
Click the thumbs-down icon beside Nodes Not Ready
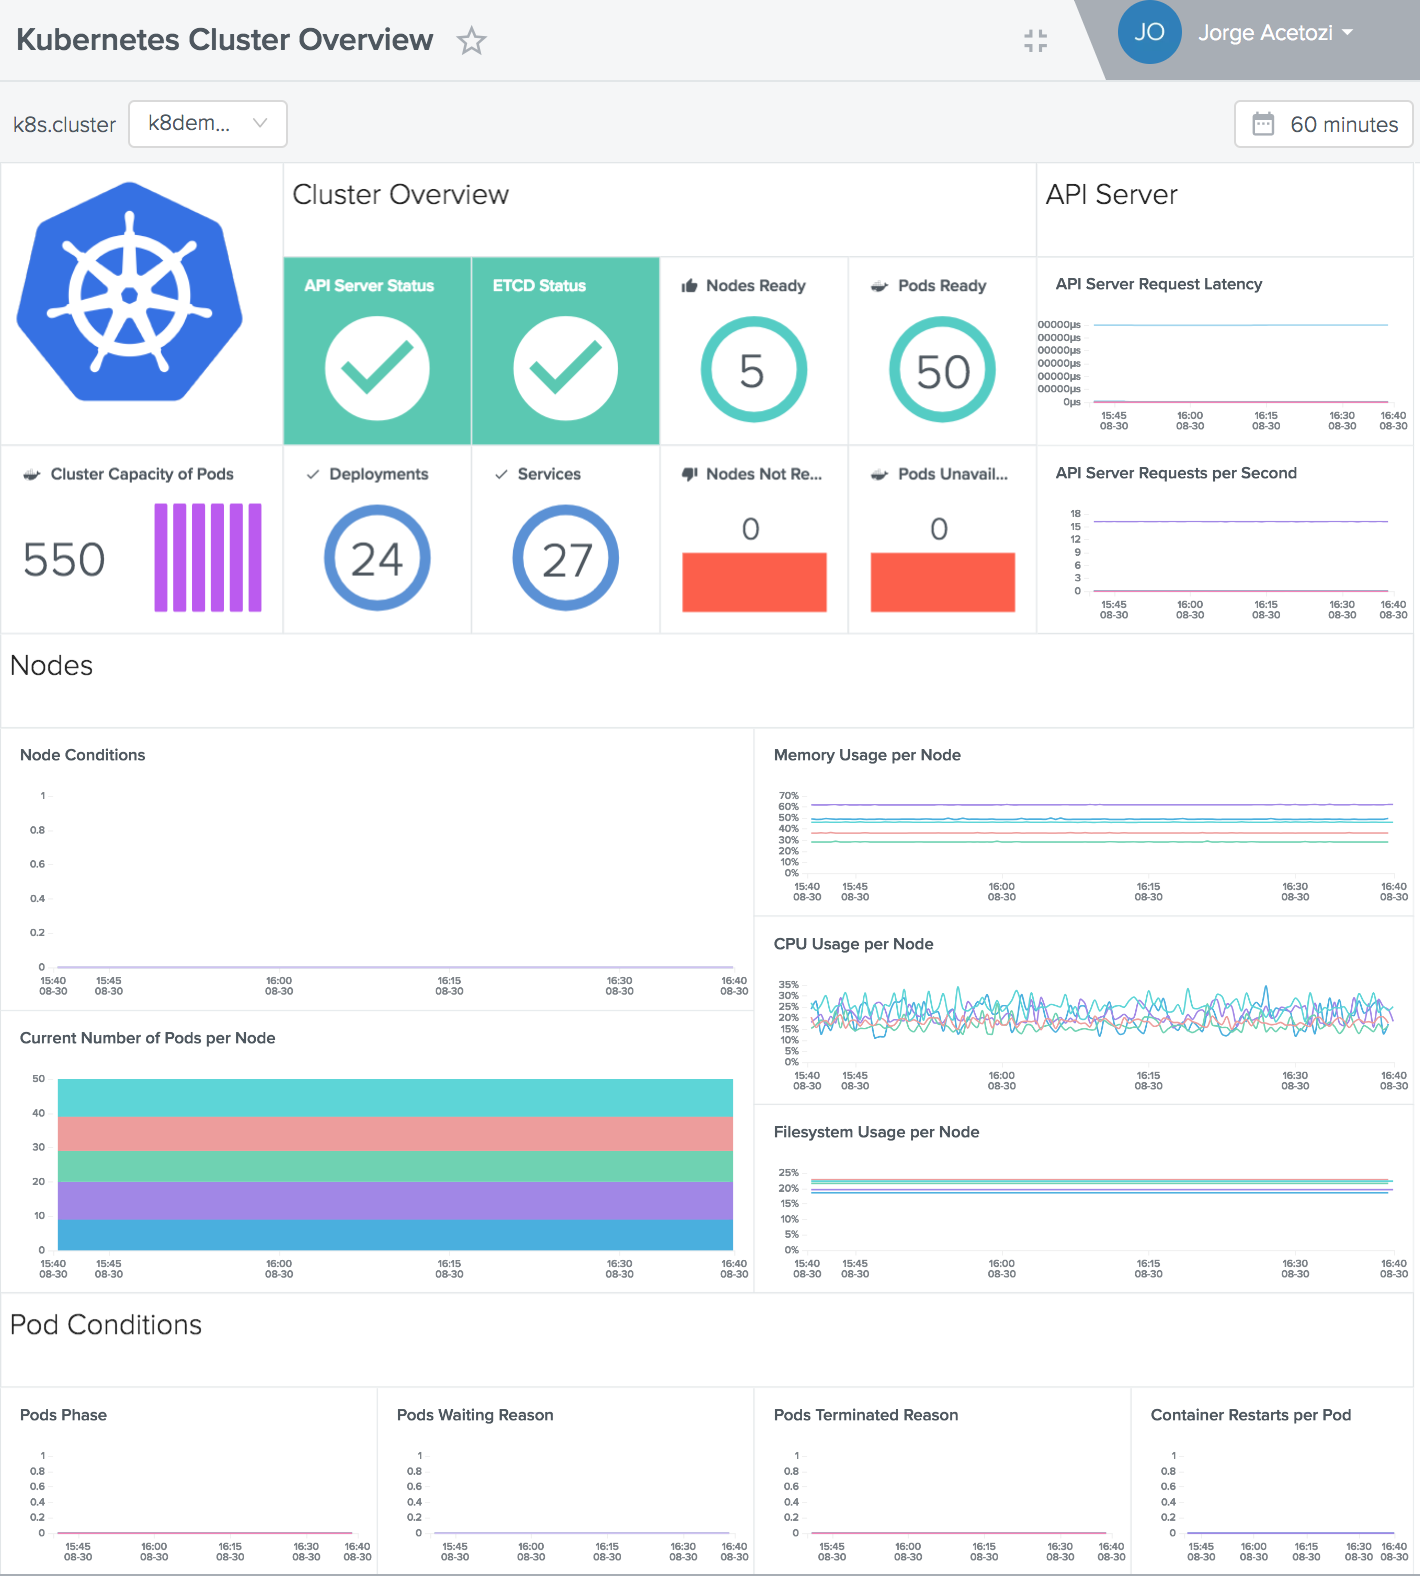click(x=689, y=474)
